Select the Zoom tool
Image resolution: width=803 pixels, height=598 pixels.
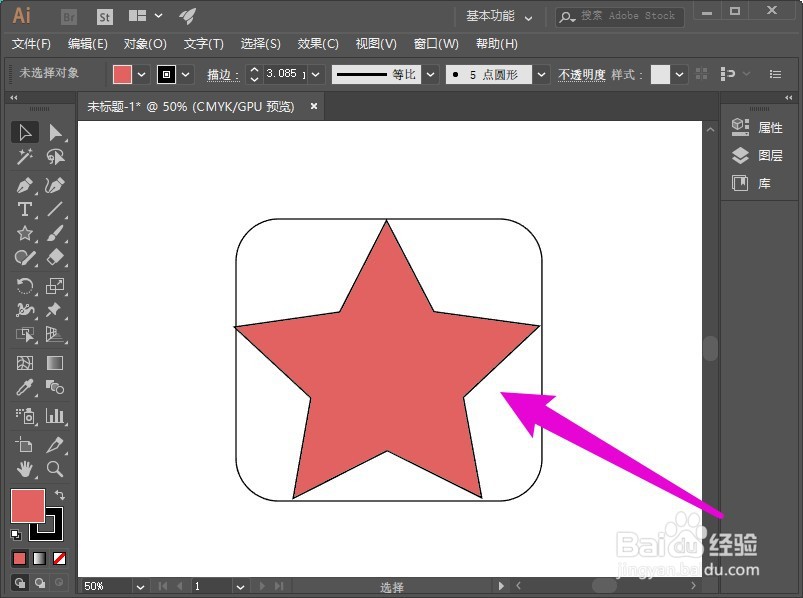(x=55, y=468)
